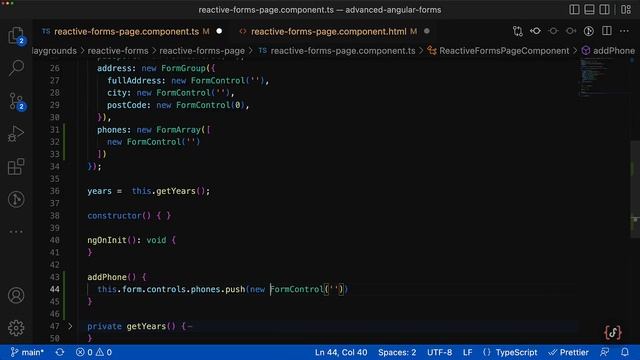Open errors and warnings count in status bar

94,352
